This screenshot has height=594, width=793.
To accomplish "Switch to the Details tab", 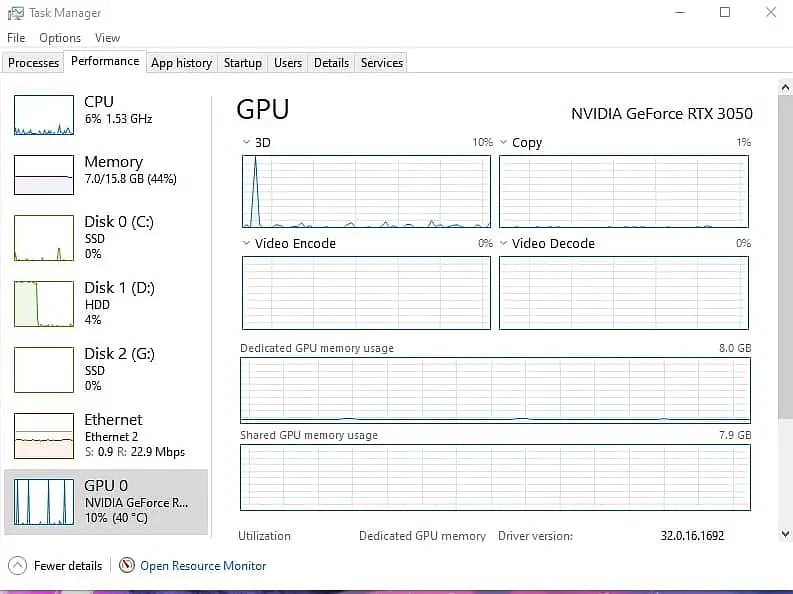I will point(331,63).
